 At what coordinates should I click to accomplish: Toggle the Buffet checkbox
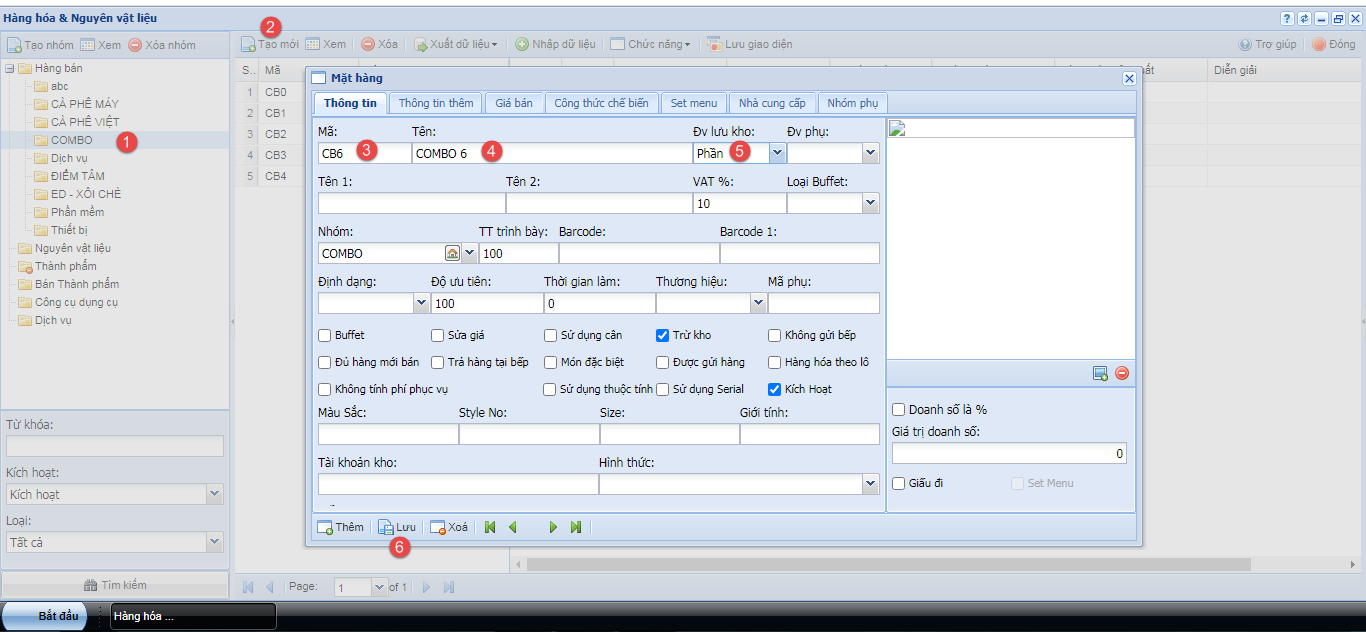325,335
